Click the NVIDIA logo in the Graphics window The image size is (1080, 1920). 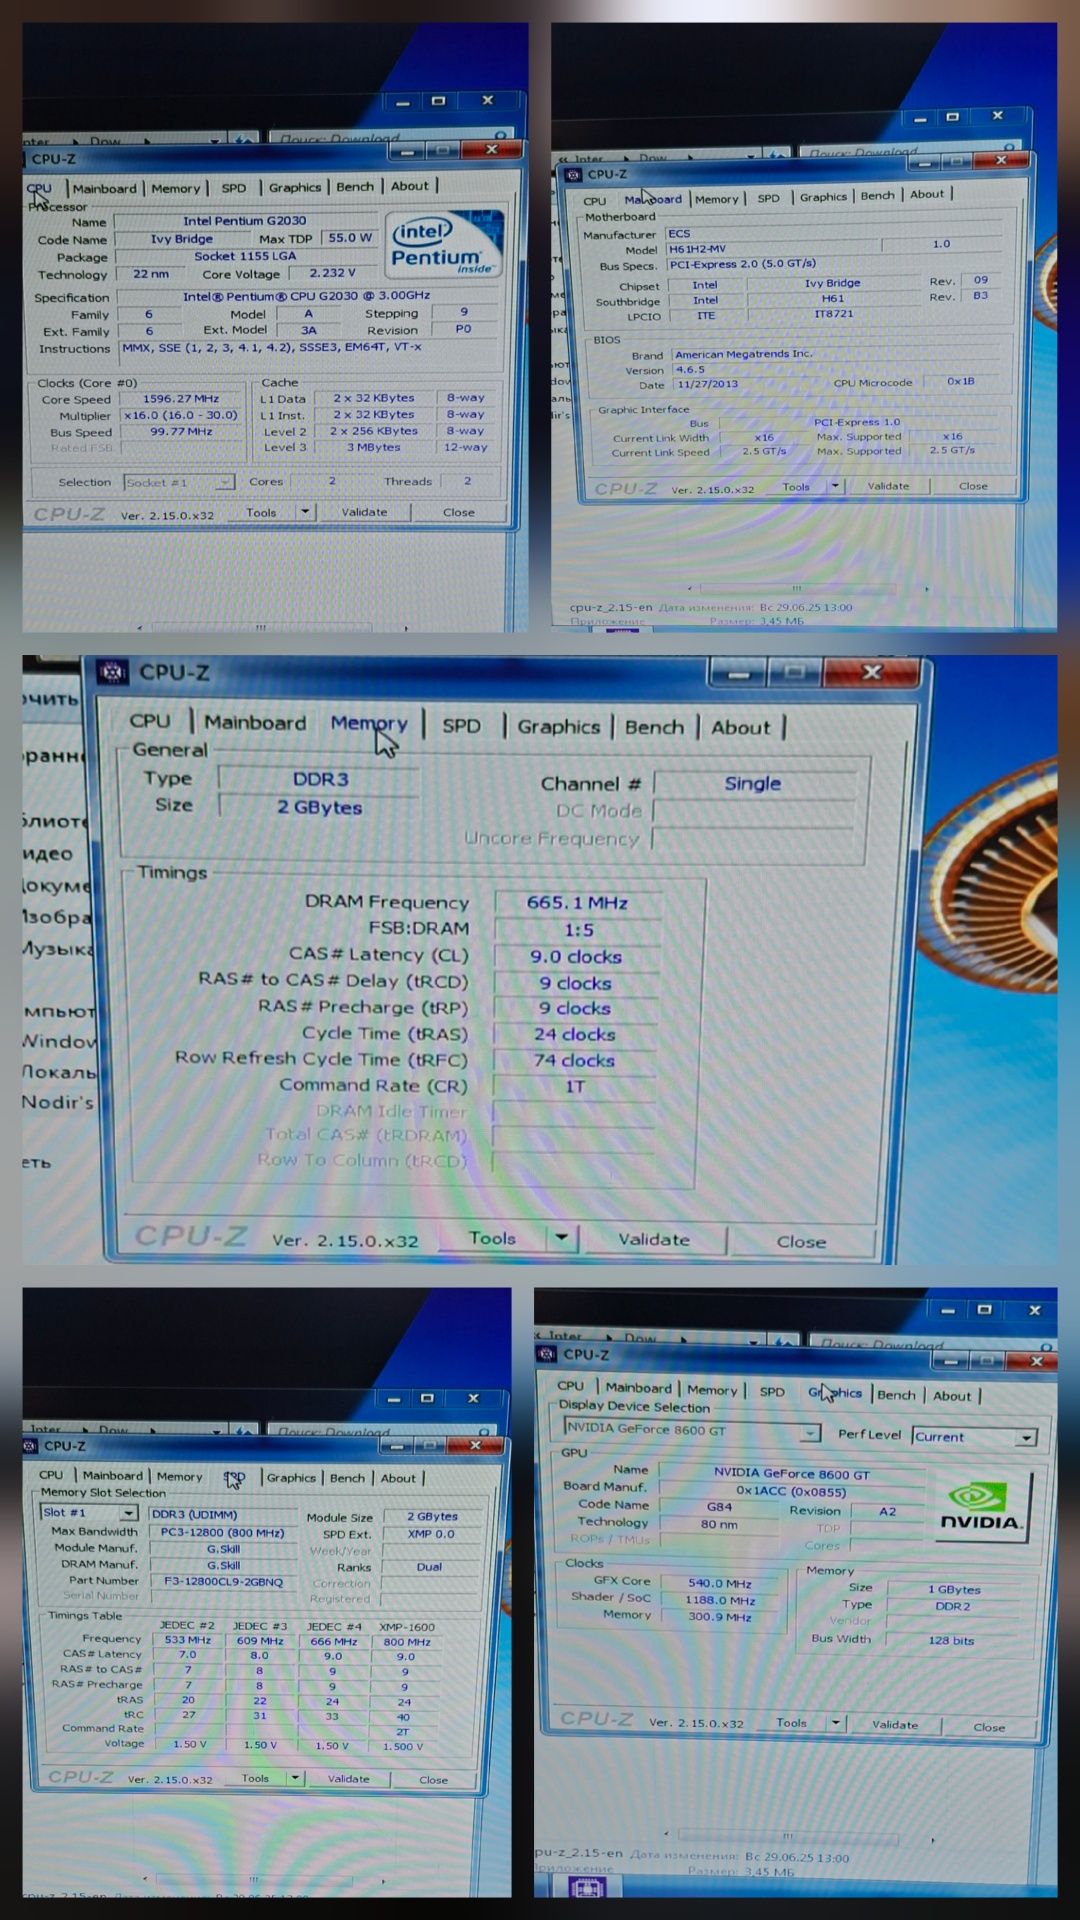[x=983, y=1506]
